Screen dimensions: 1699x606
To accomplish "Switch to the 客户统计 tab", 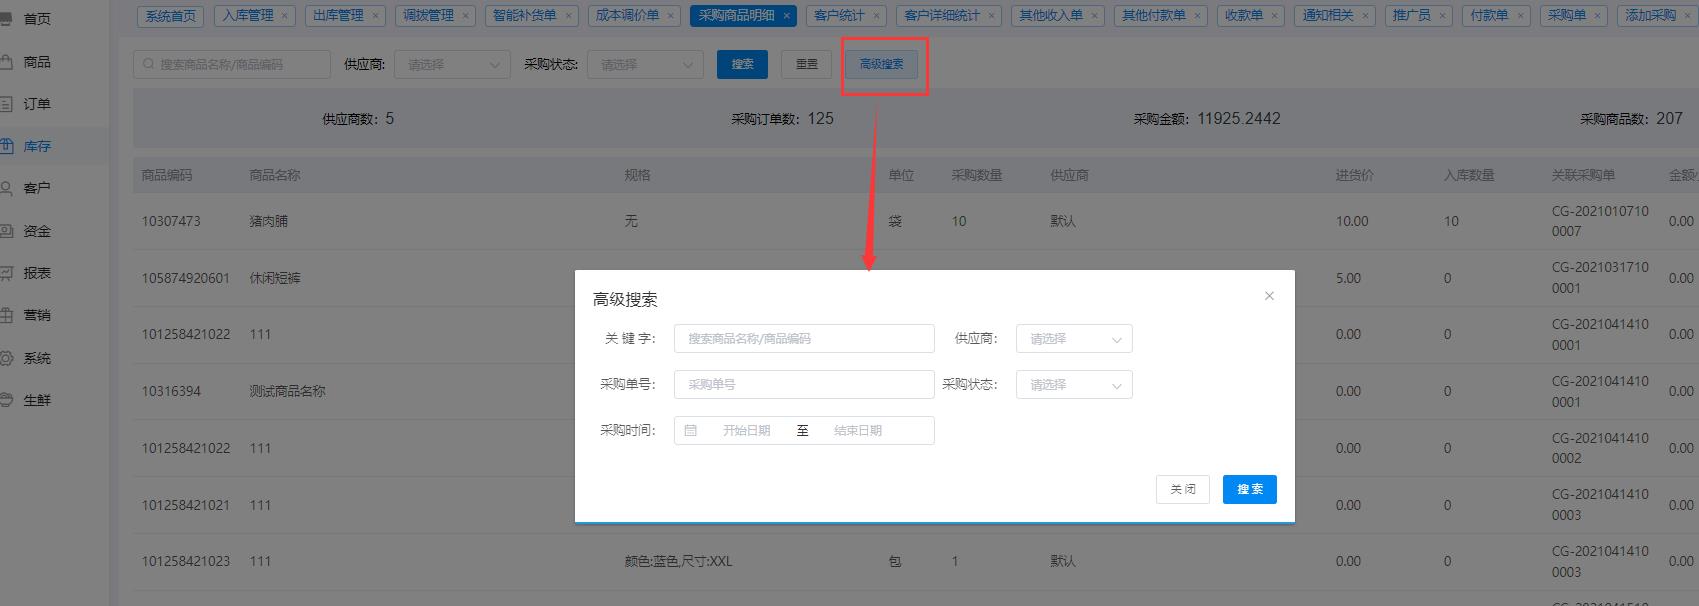I will coord(838,15).
